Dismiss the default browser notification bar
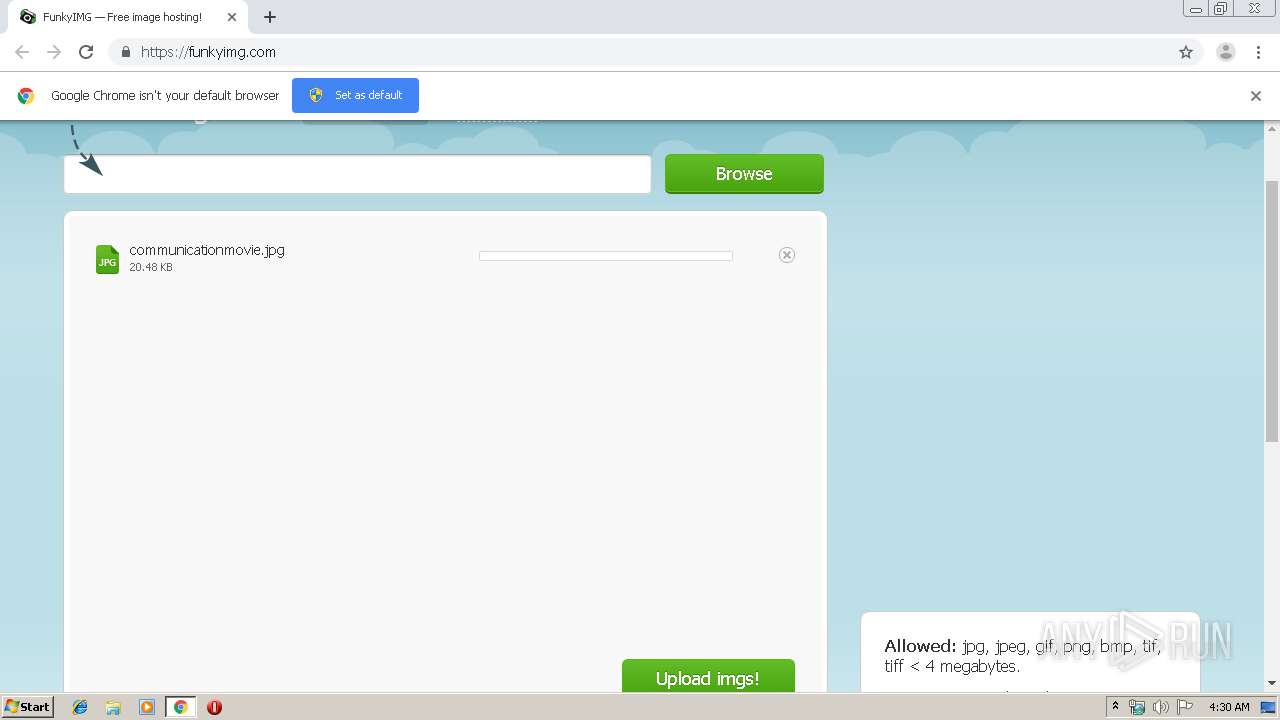The height and width of the screenshot is (720, 1280). coord(1255,96)
